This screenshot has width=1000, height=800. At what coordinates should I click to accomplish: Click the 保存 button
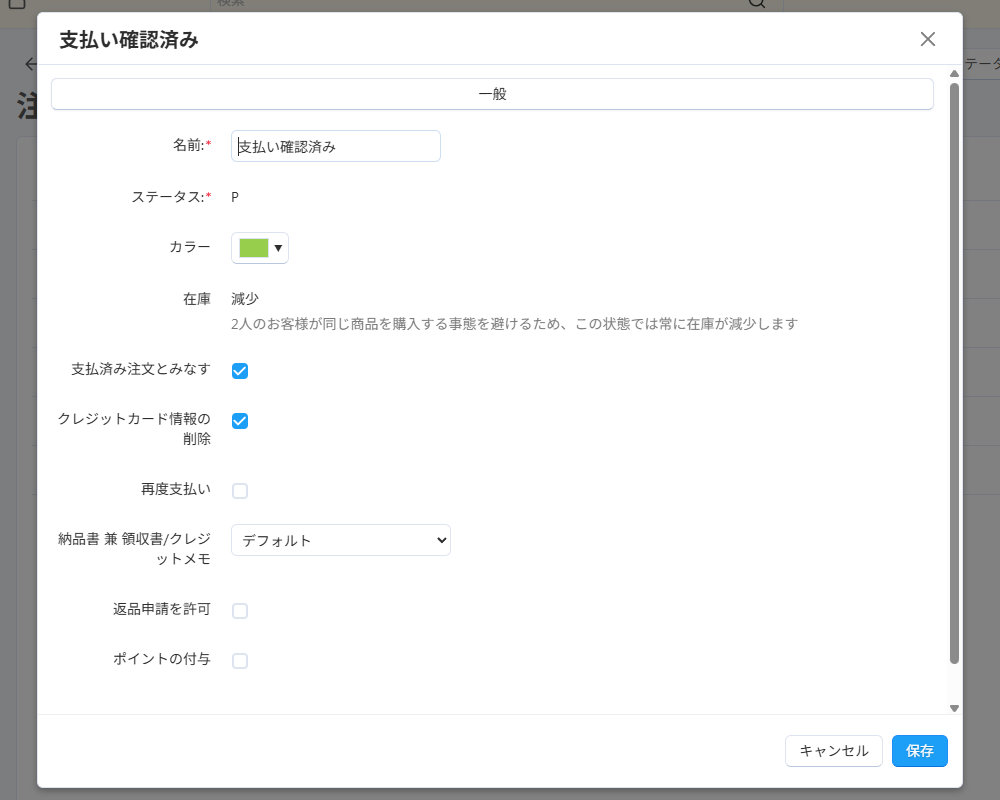point(919,751)
